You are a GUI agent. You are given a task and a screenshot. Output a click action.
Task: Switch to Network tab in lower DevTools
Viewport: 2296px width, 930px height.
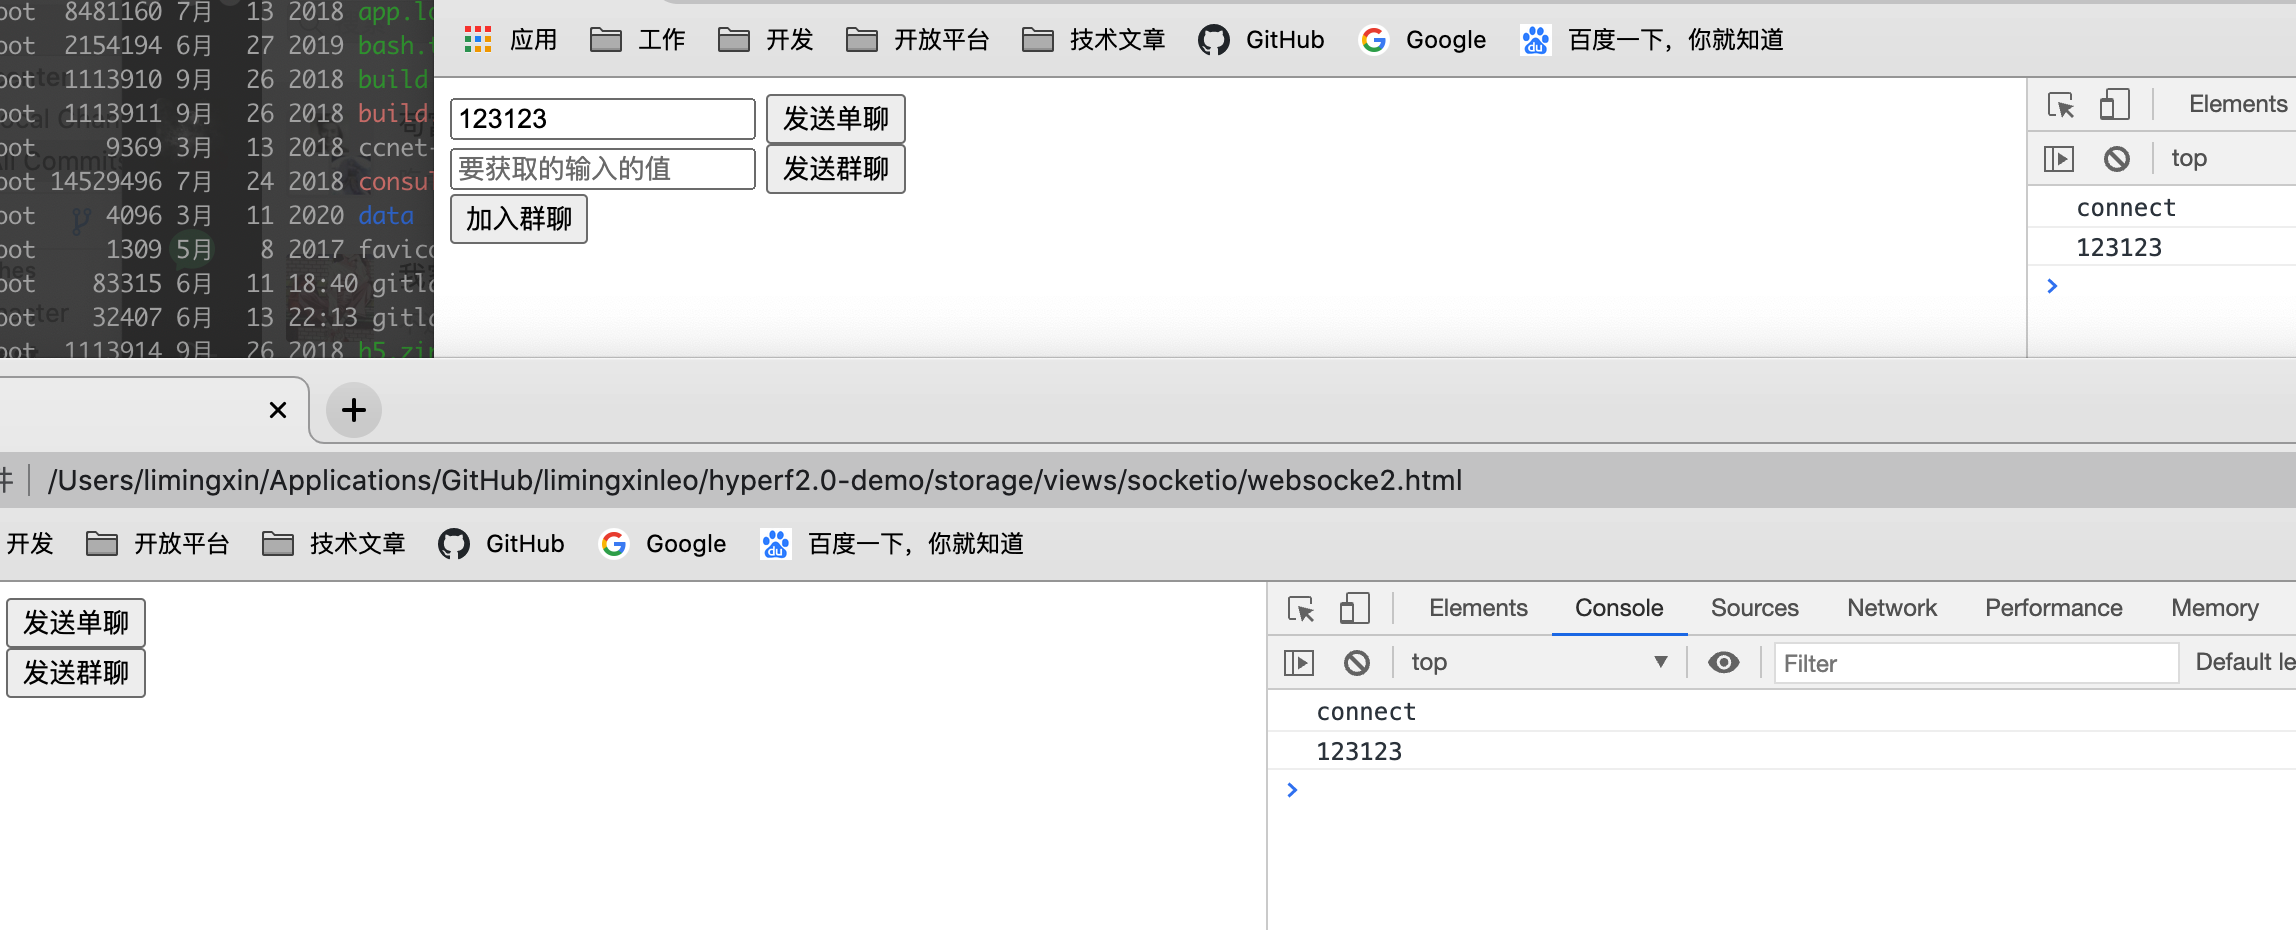point(1892,608)
